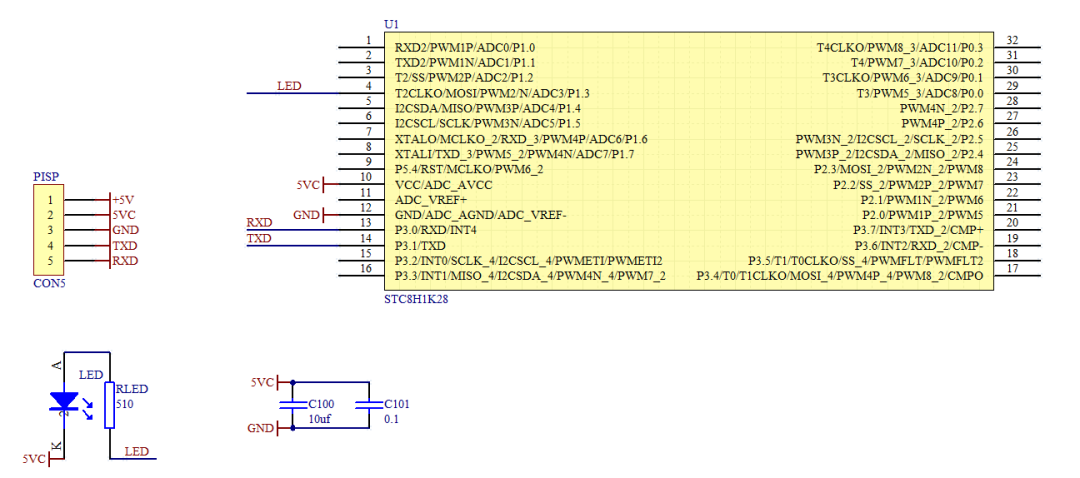Select the C100 capacitor symbol

(x=294, y=404)
